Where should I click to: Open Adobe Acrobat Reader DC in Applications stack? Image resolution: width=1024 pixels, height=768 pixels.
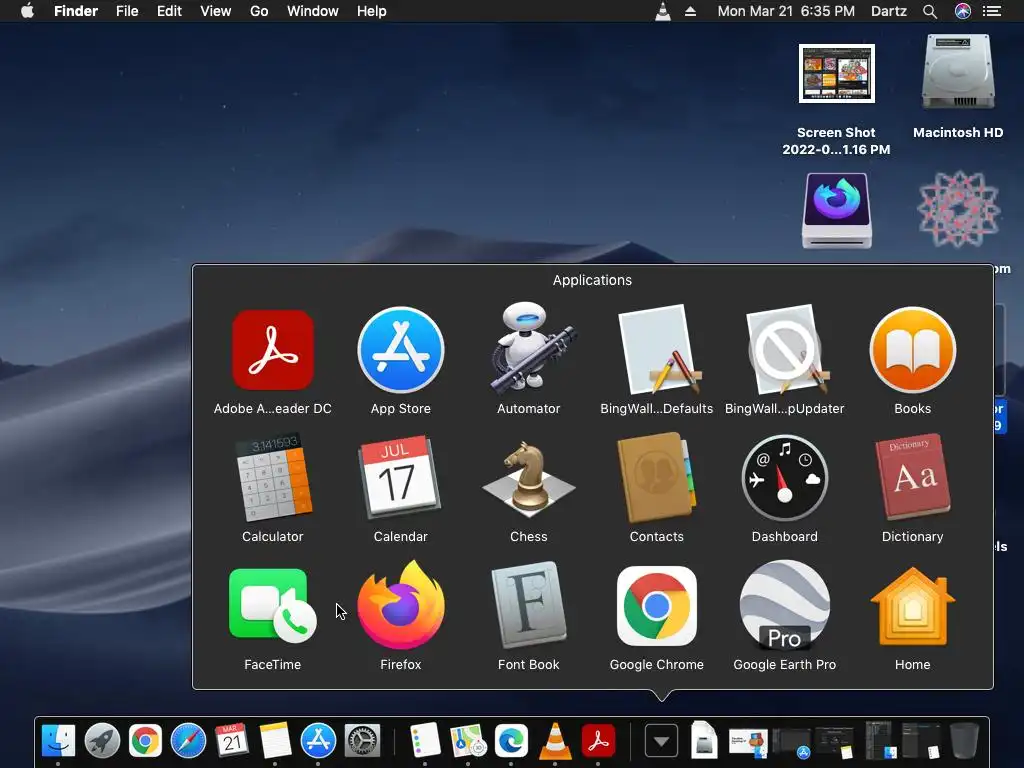273,351
